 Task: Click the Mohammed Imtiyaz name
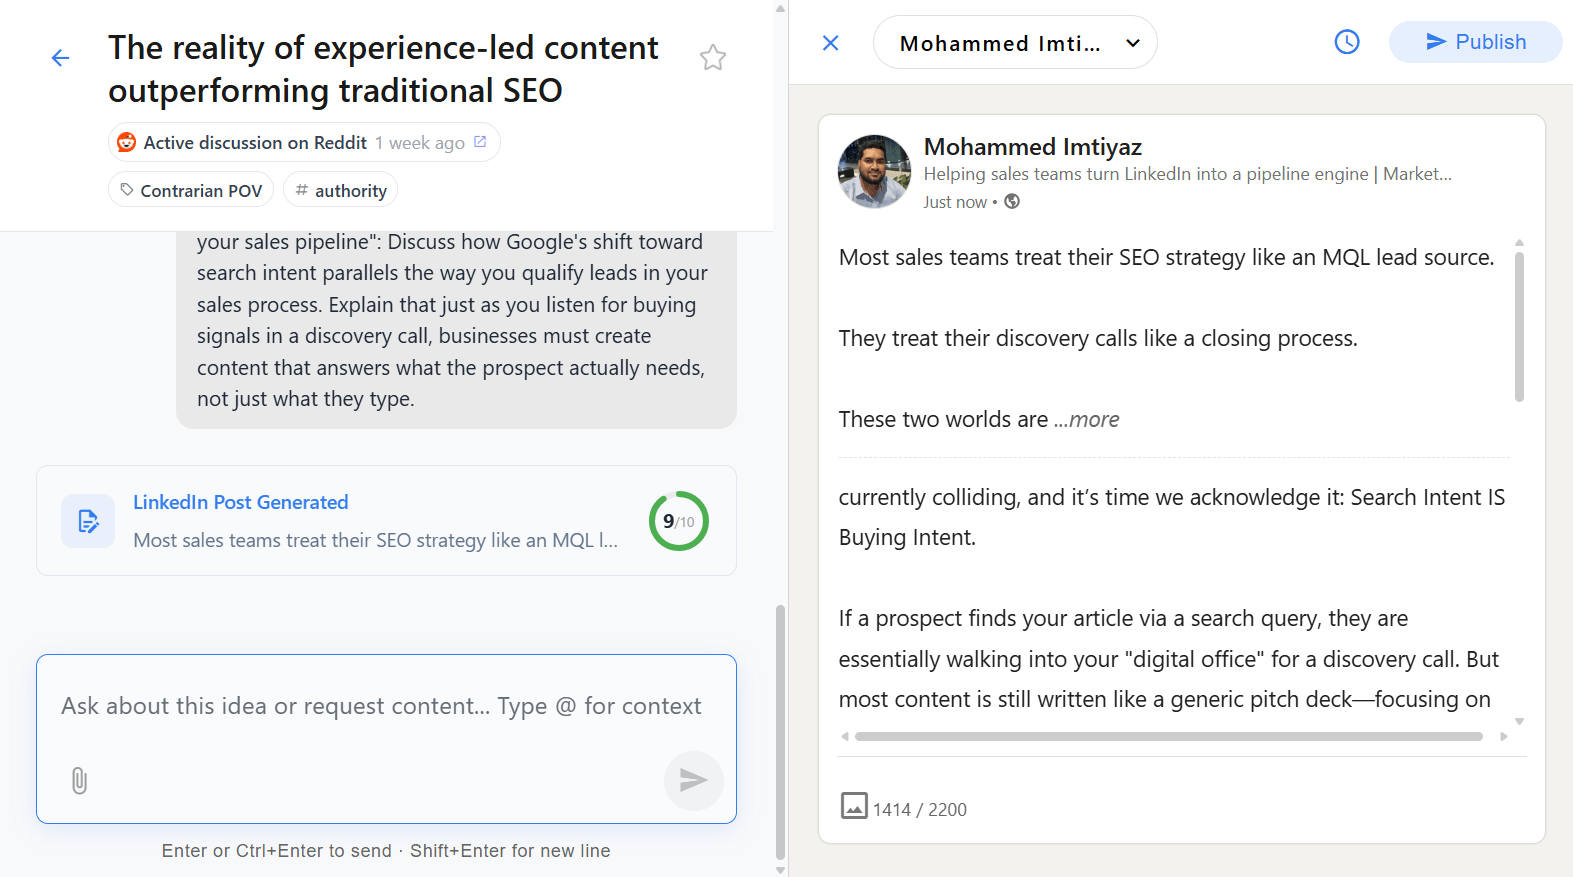click(x=1032, y=147)
